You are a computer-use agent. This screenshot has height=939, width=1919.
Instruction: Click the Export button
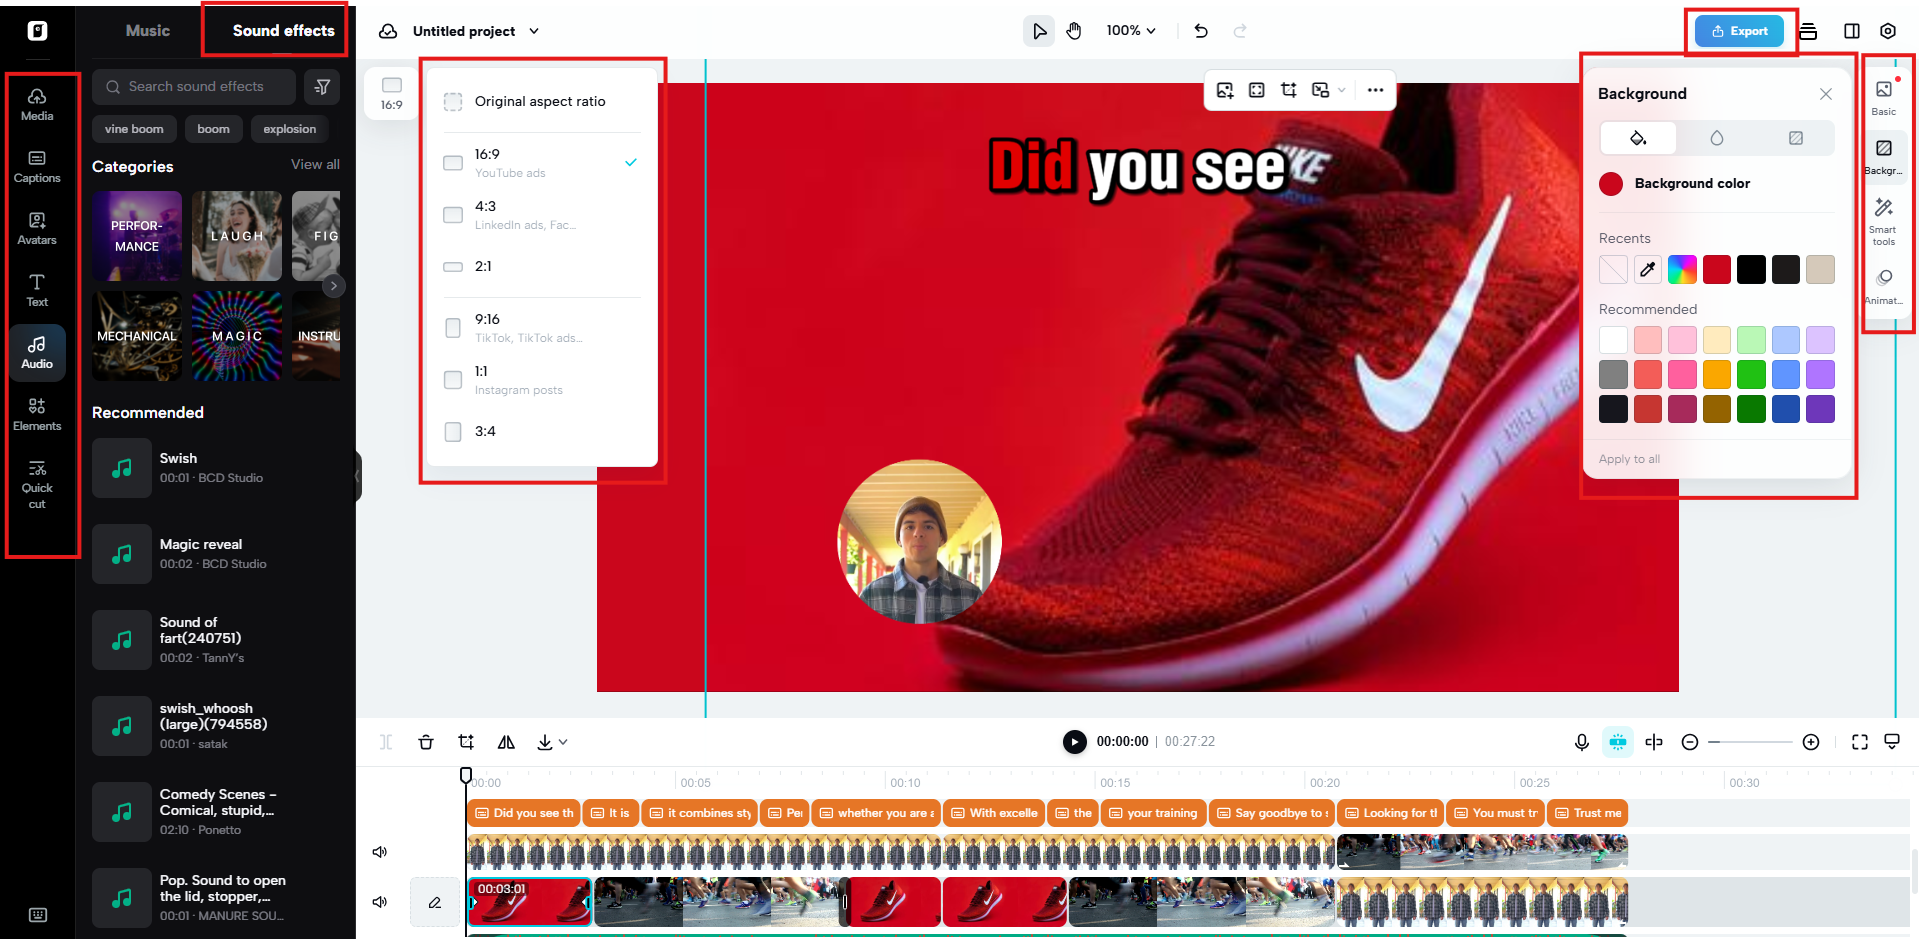coord(1740,31)
